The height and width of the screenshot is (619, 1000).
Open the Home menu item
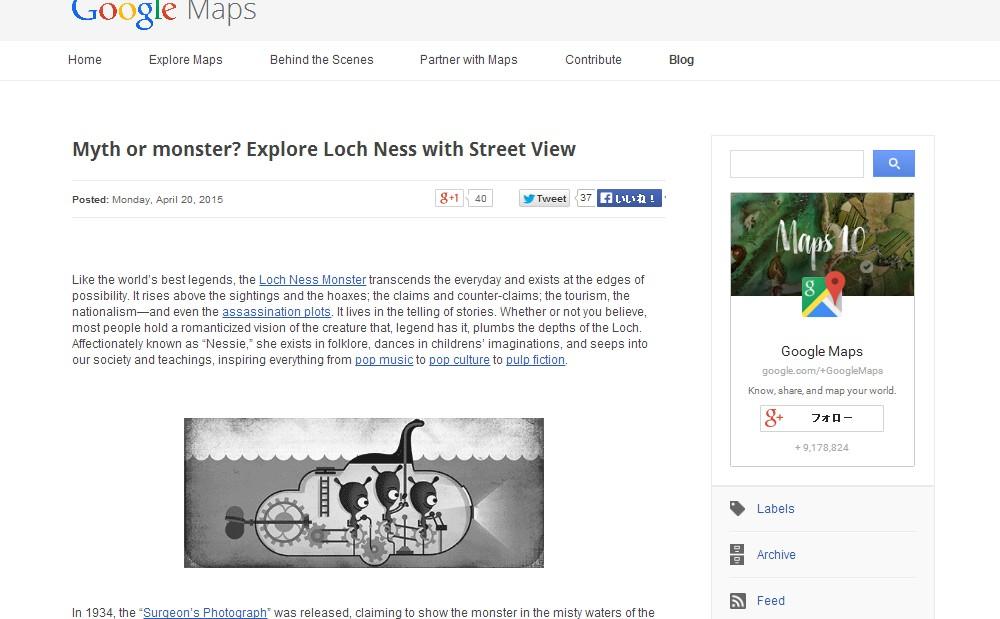click(85, 60)
